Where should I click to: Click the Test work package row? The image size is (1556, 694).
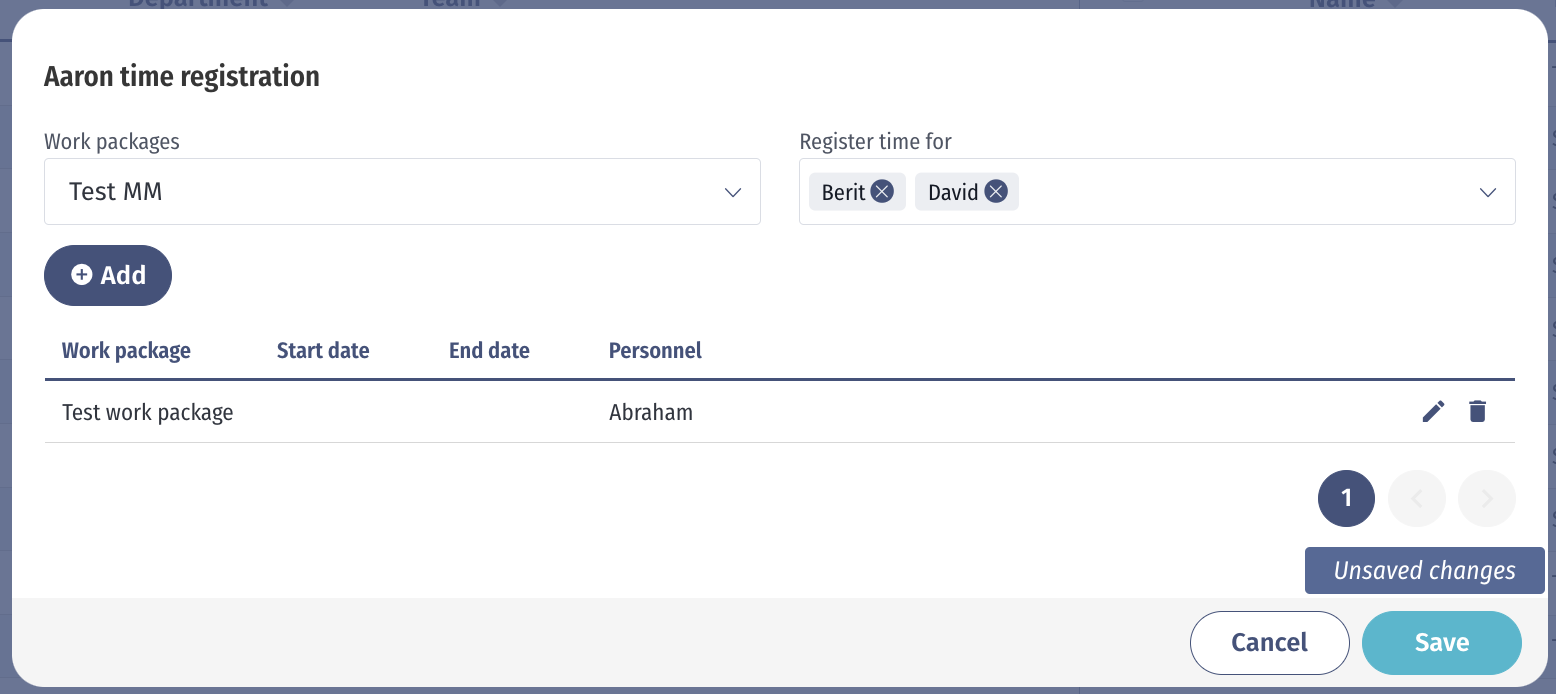148,412
